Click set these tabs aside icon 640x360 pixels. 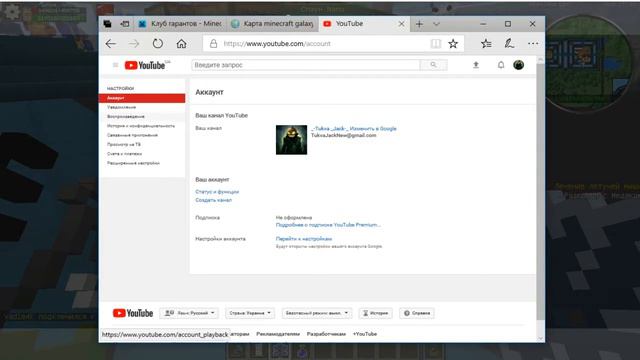pos(124,24)
